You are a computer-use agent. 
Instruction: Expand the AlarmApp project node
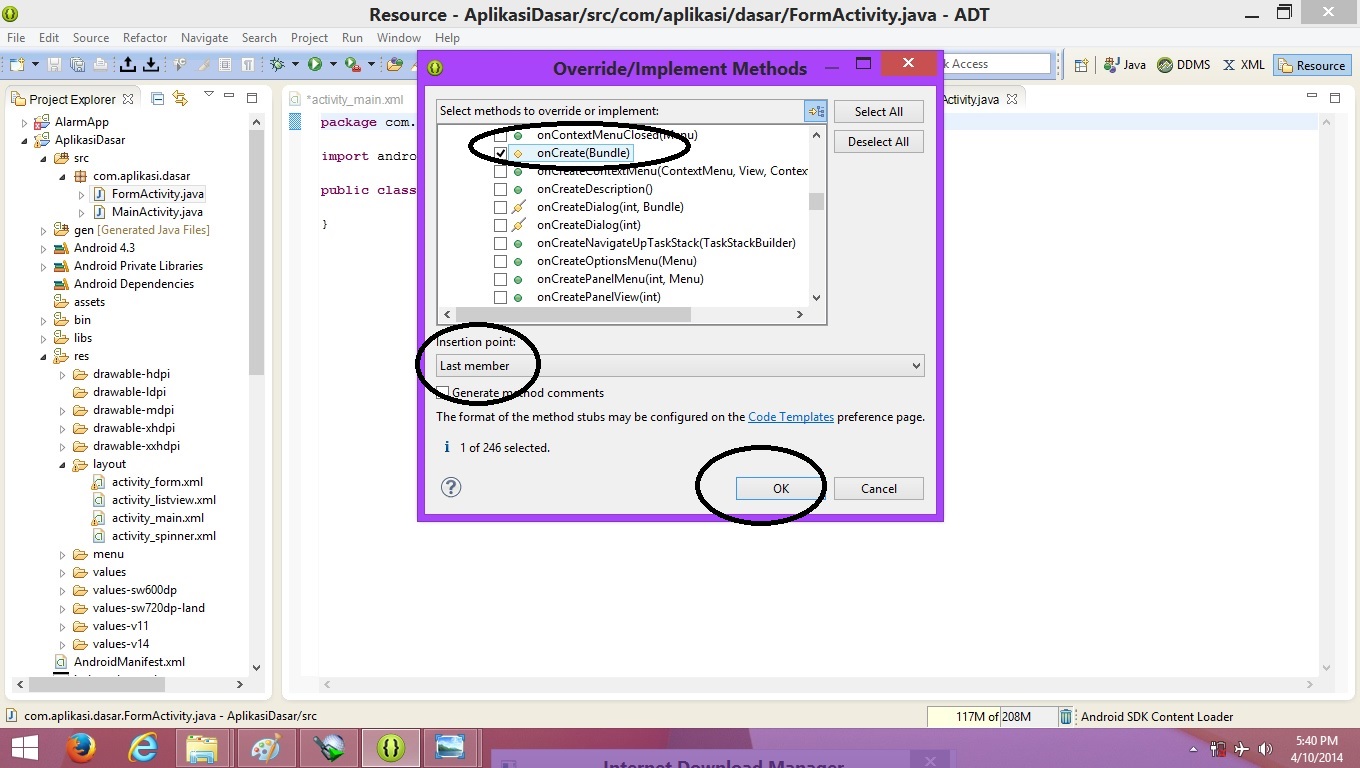[25, 122]
